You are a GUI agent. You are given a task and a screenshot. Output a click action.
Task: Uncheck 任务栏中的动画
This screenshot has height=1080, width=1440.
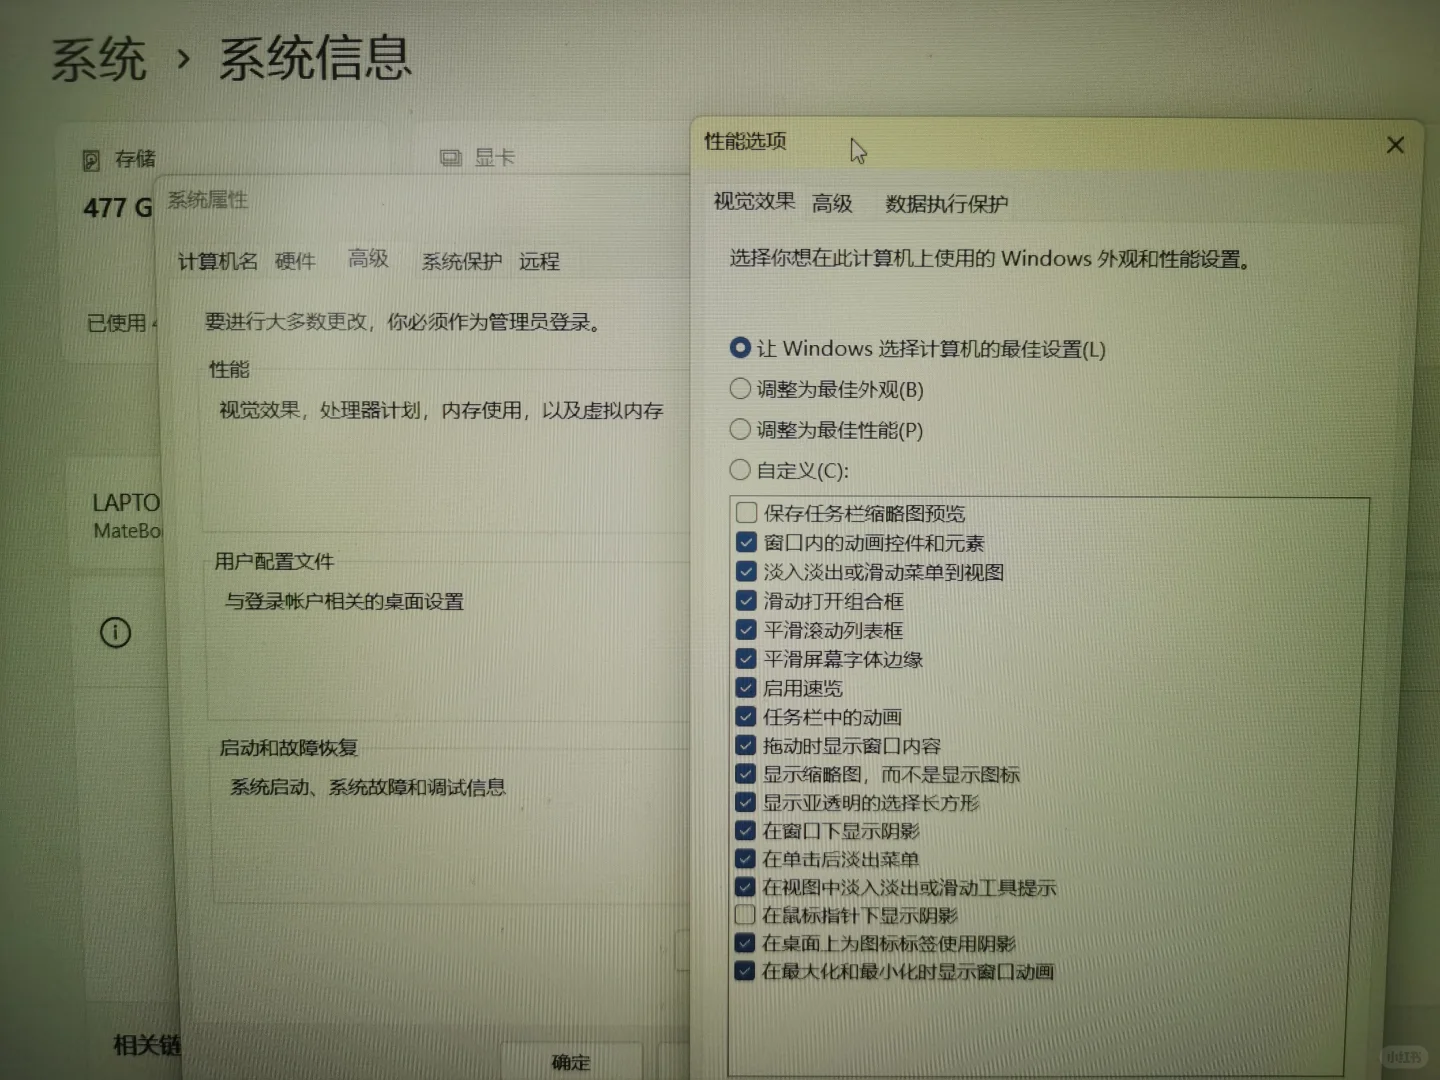tap(745, 716)
